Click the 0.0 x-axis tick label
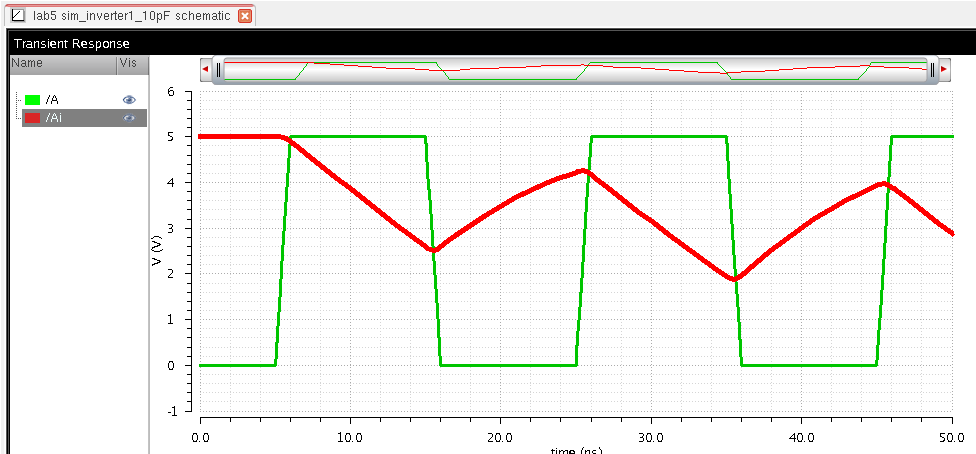This screenshot has height=454, width=976. click(x=200, y=437)
